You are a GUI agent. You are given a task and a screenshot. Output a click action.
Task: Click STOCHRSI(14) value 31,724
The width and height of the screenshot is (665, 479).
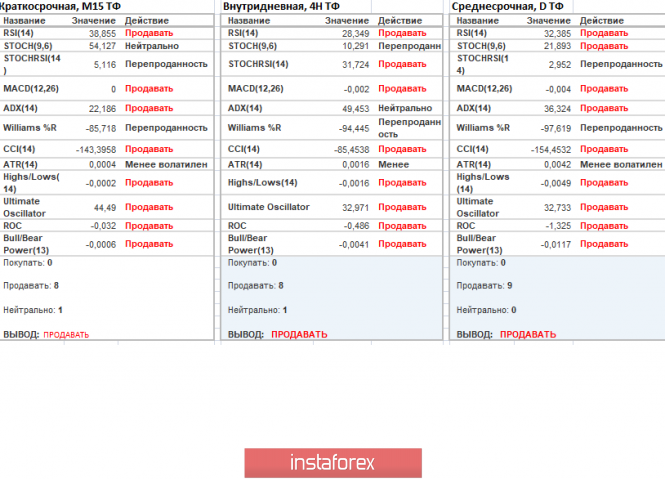(x=356, y=64)
